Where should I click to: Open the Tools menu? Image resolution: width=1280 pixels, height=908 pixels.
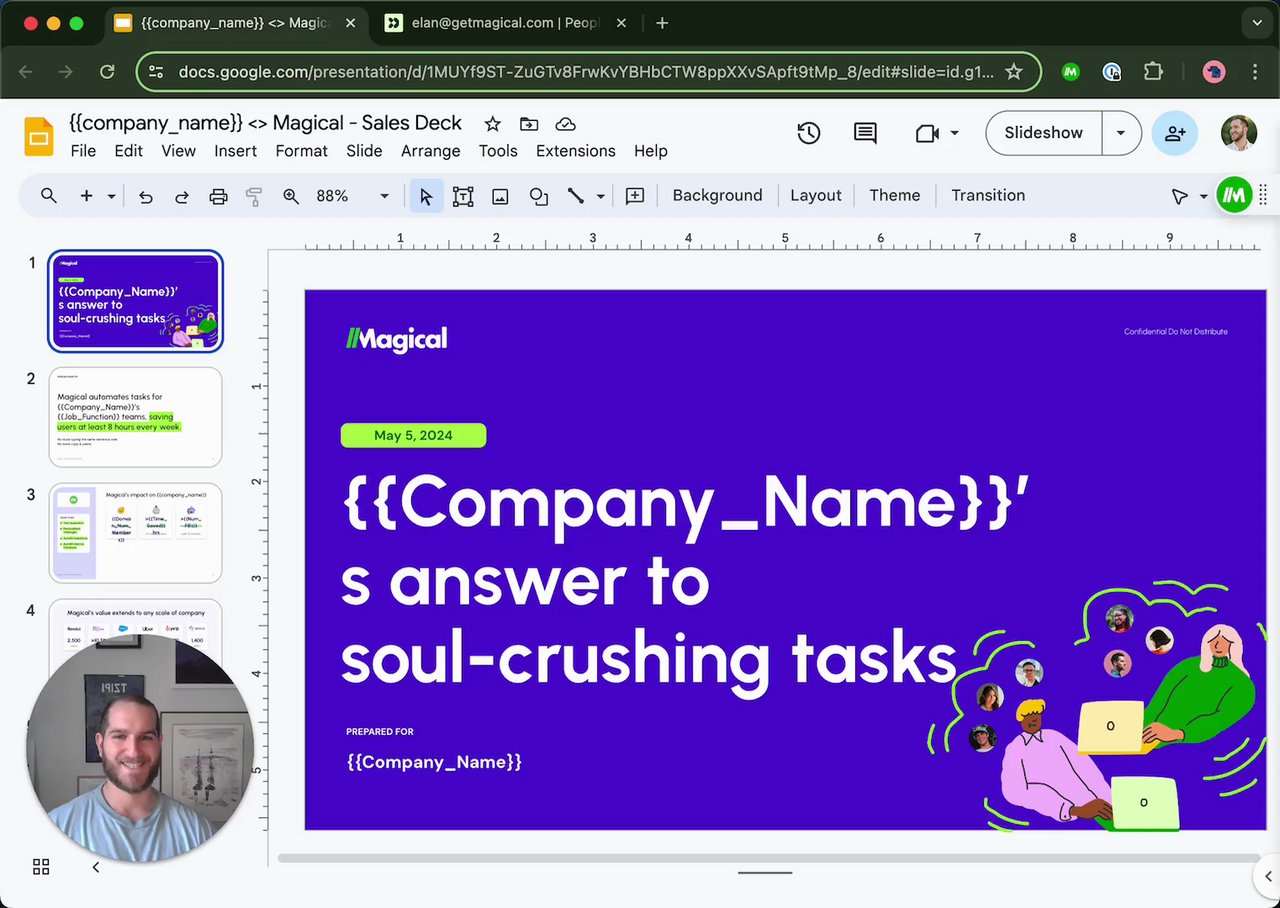pyautogui.click(x=498, y=151)
